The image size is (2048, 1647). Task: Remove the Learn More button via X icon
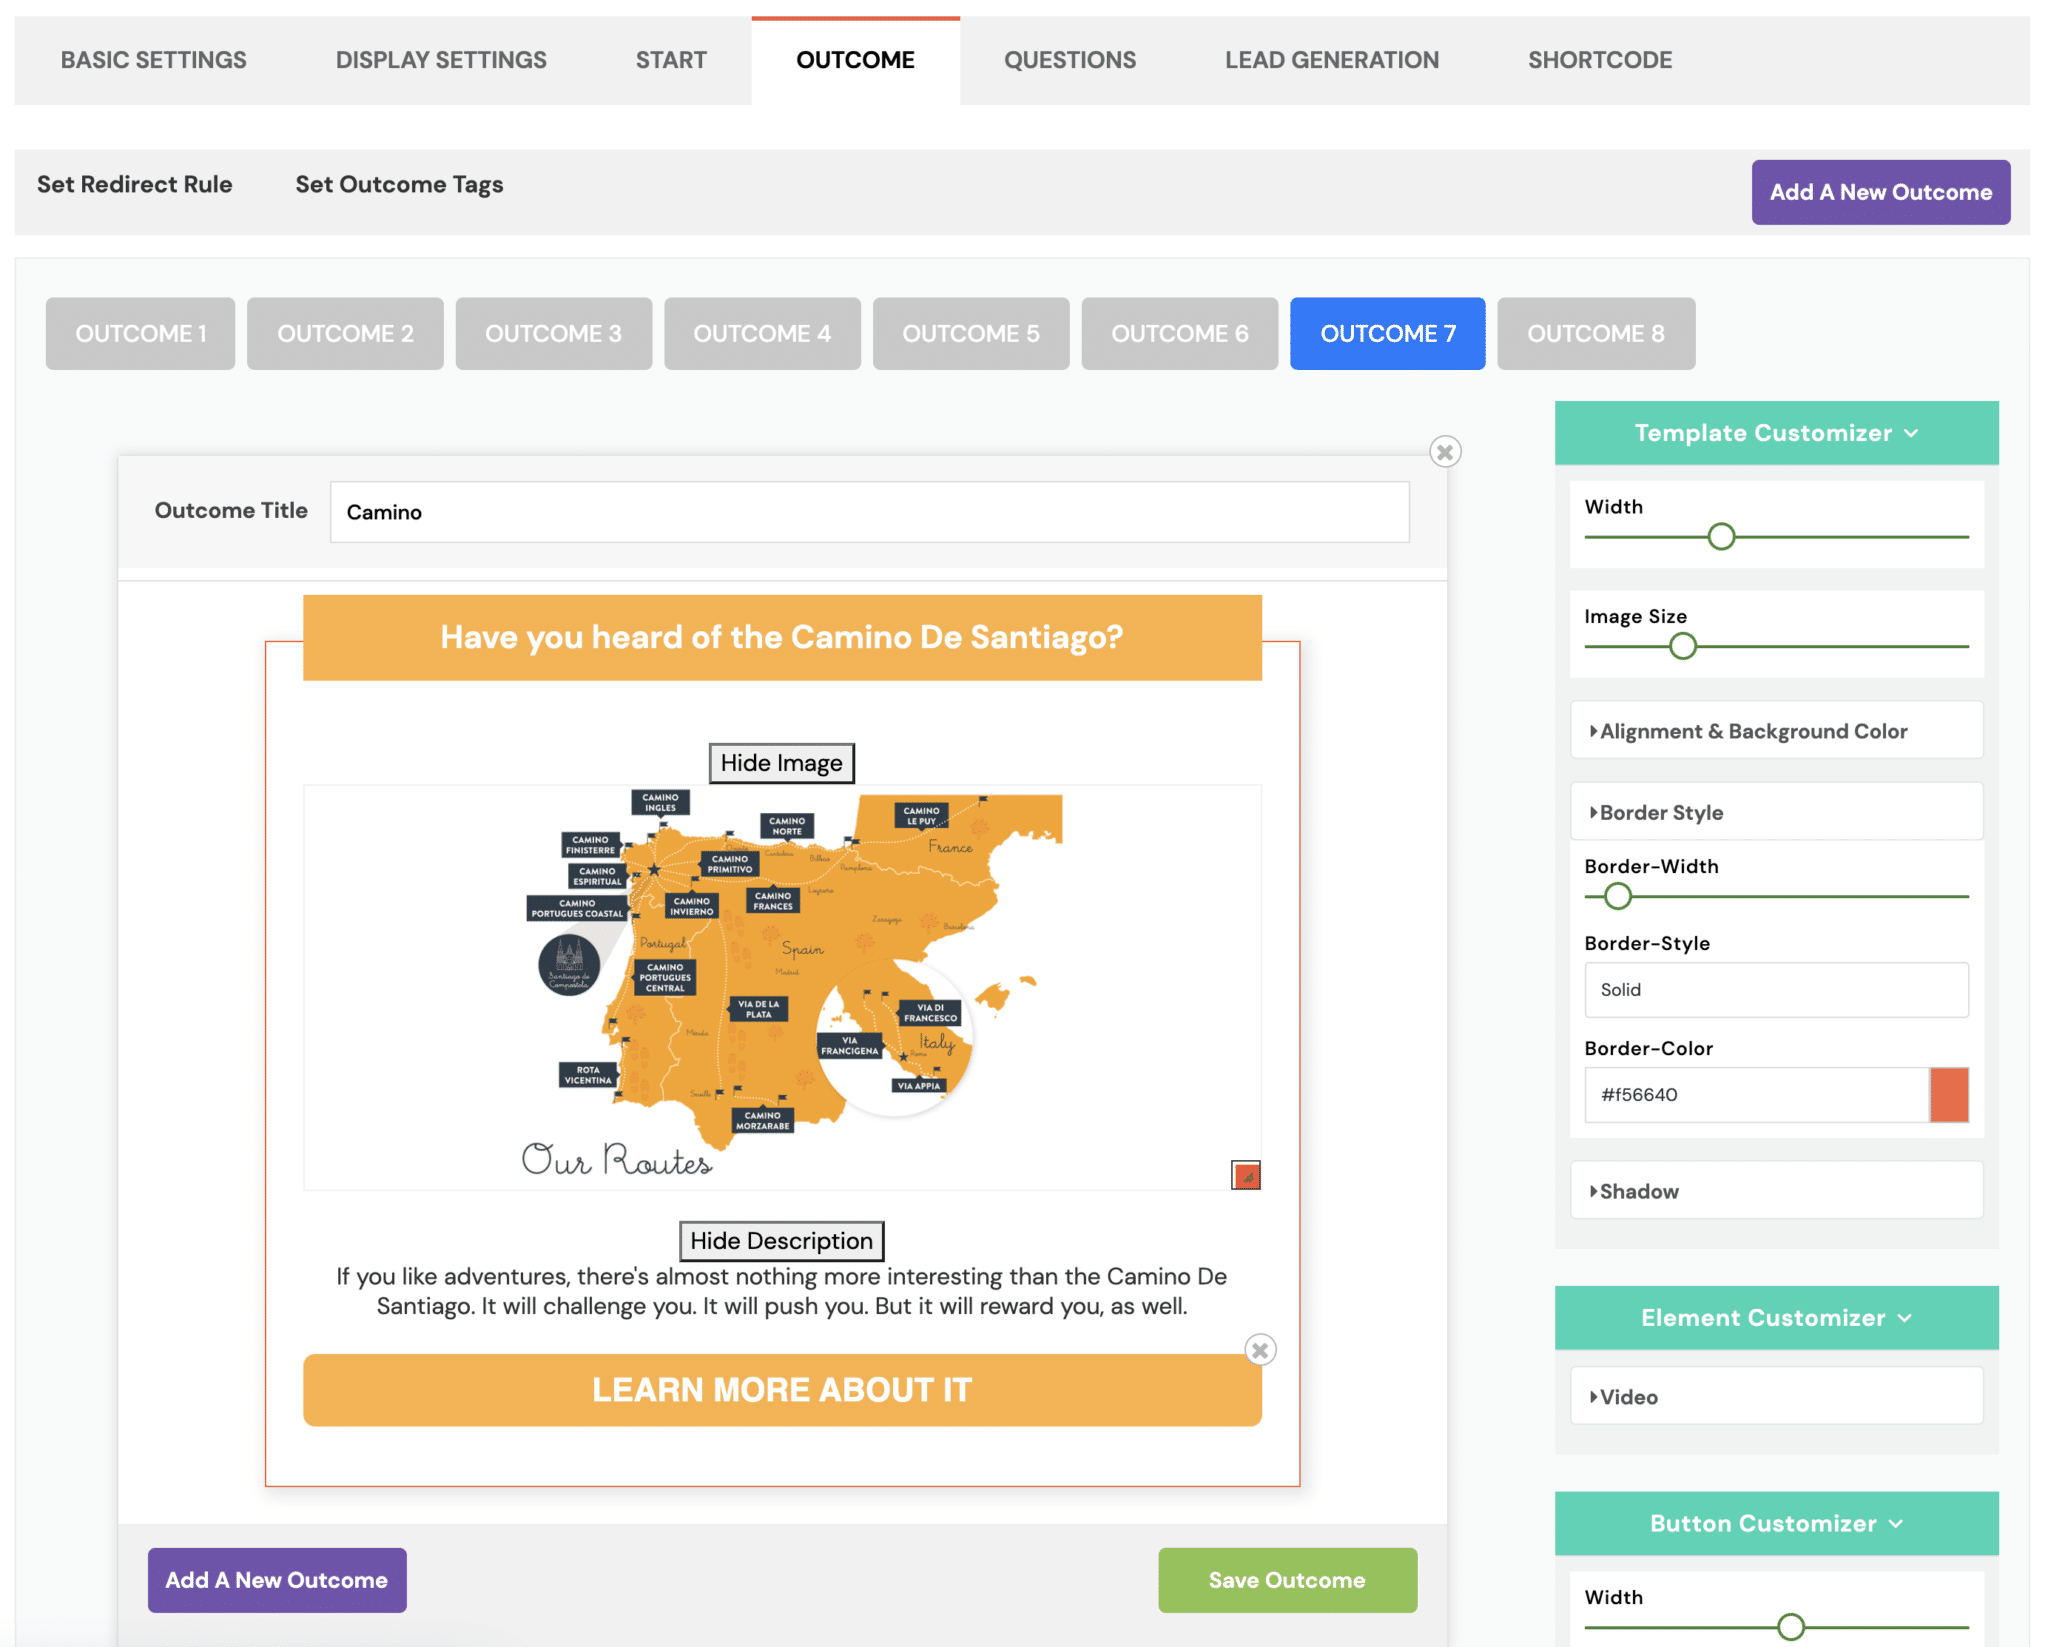pos(1260,1351)
